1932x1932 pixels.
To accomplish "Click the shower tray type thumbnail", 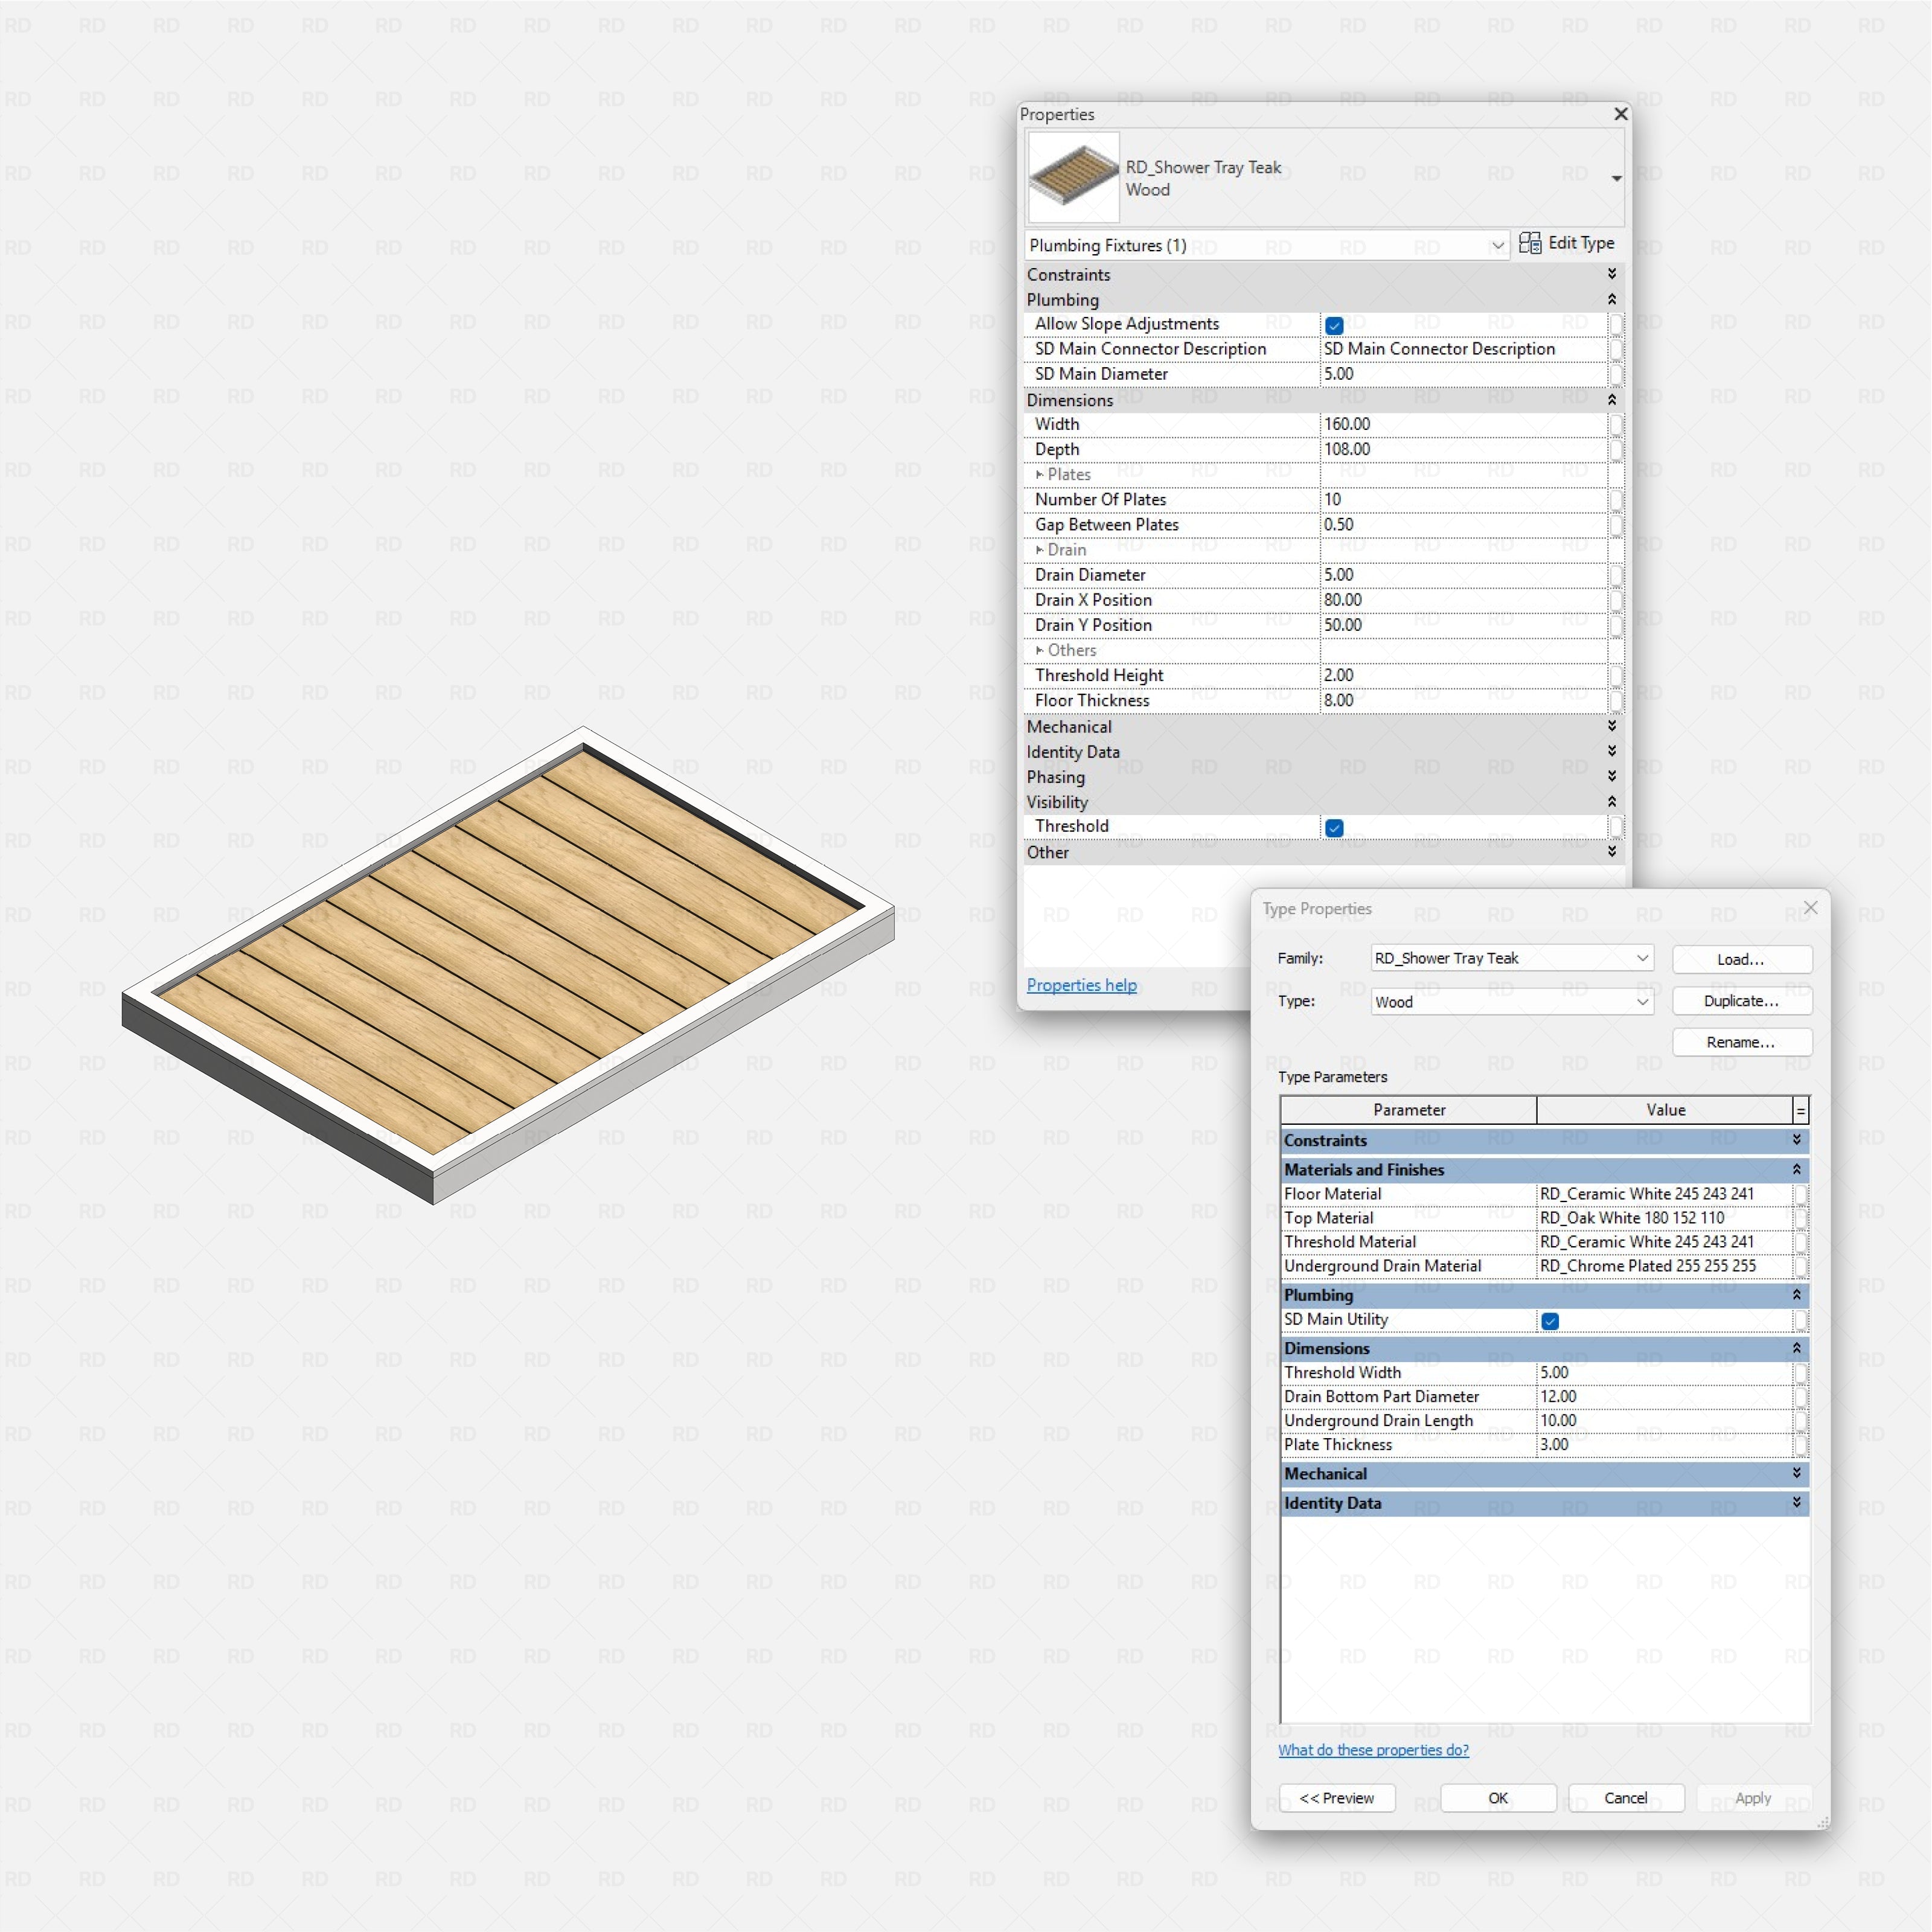I will pos(1073,177).
